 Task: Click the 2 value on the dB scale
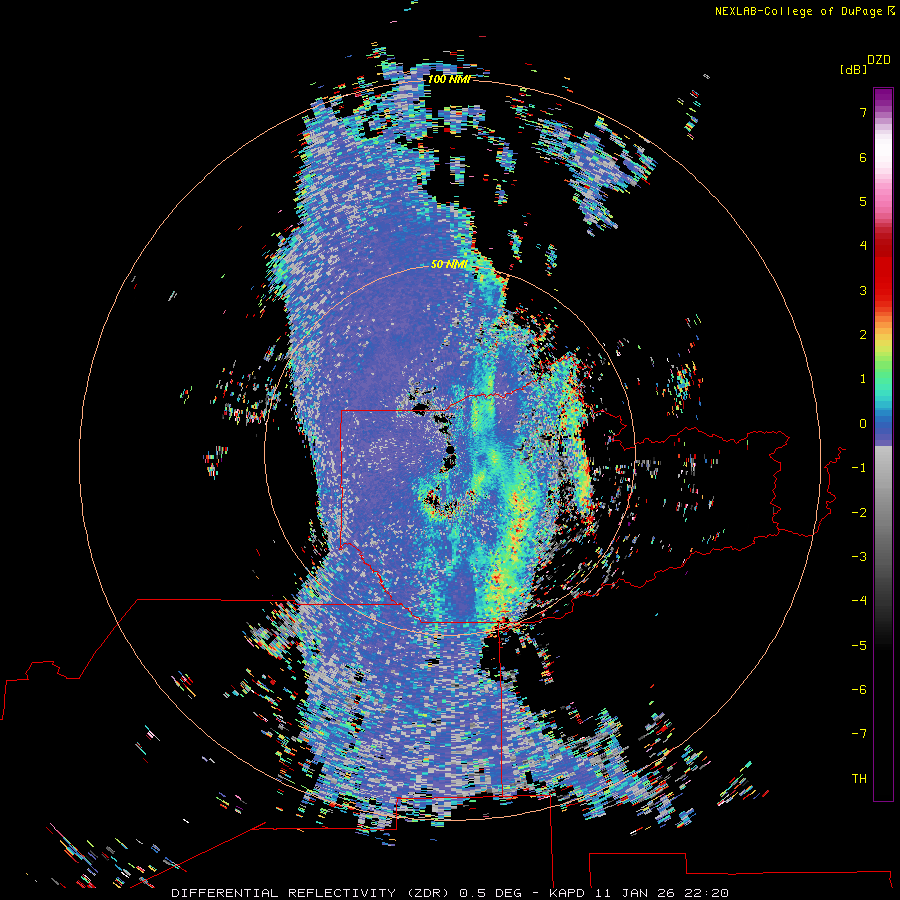863,335
